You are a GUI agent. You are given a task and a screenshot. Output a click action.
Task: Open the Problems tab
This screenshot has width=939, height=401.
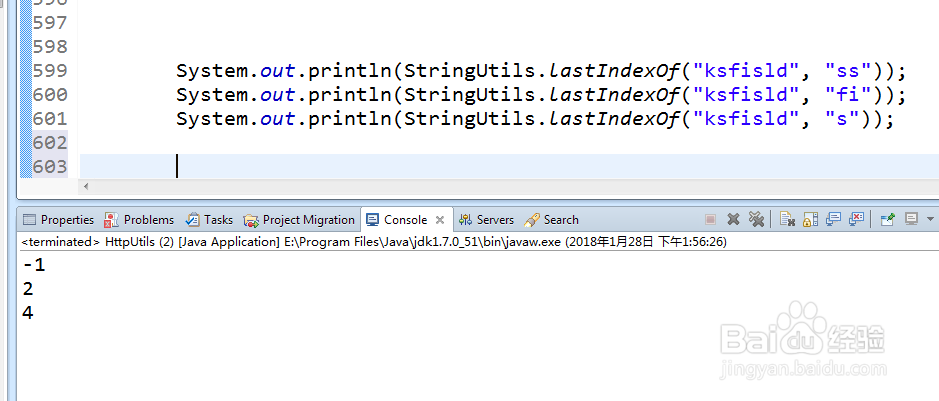pyautogui.click(x=140, y=220)
